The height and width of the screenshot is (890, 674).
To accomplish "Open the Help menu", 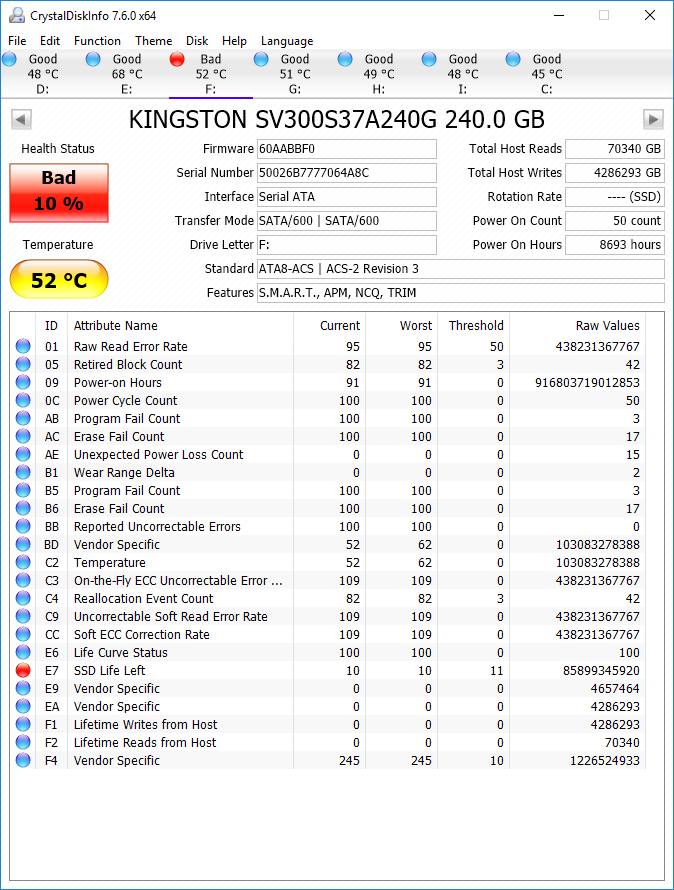I will [234, 41].
